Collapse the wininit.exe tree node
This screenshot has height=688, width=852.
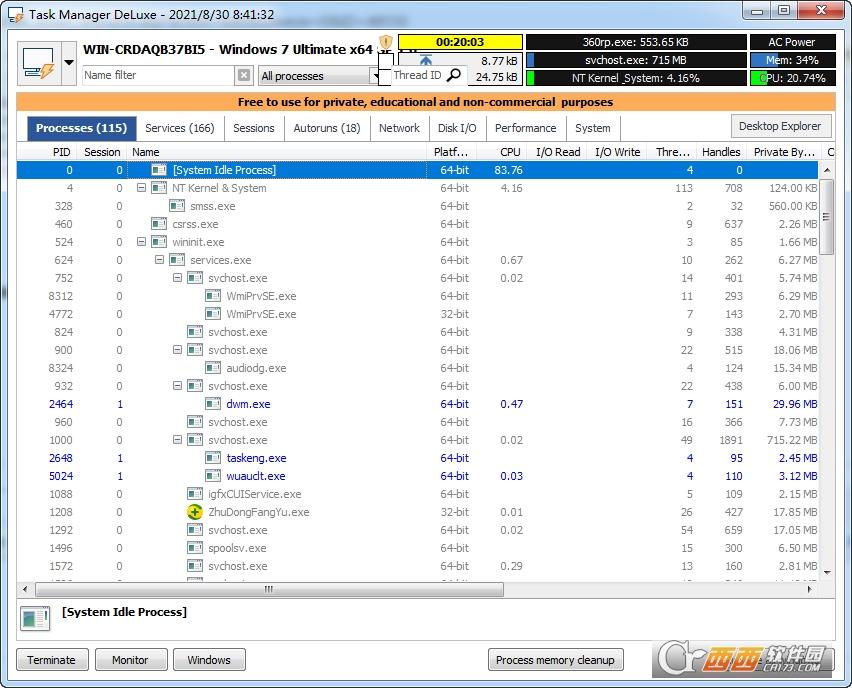(141, 241)
